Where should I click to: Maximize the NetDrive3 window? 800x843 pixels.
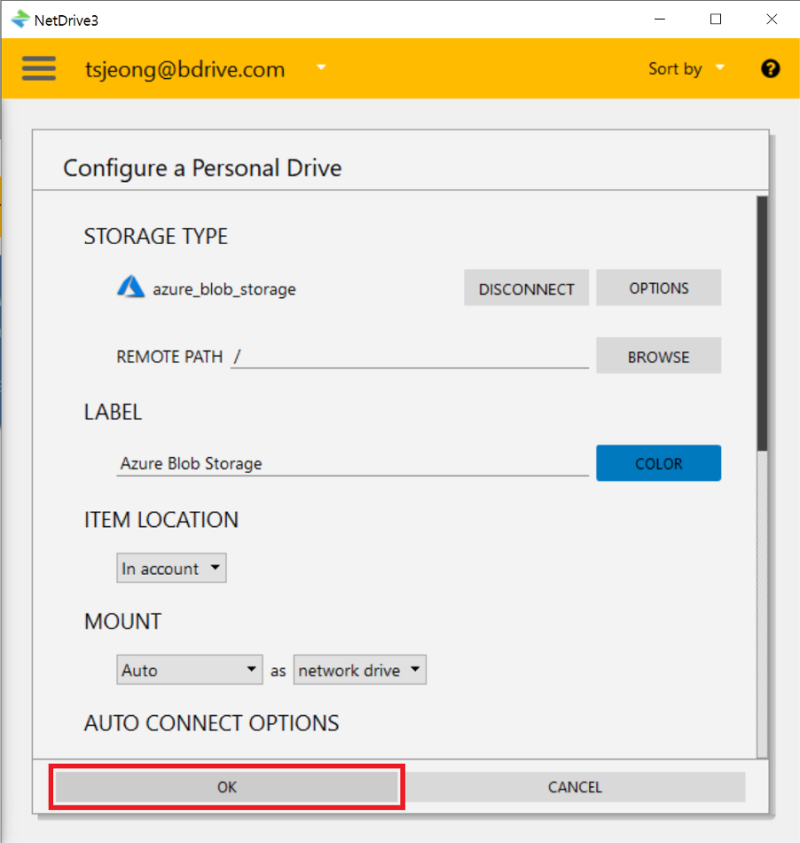click(x=715, y=19)
